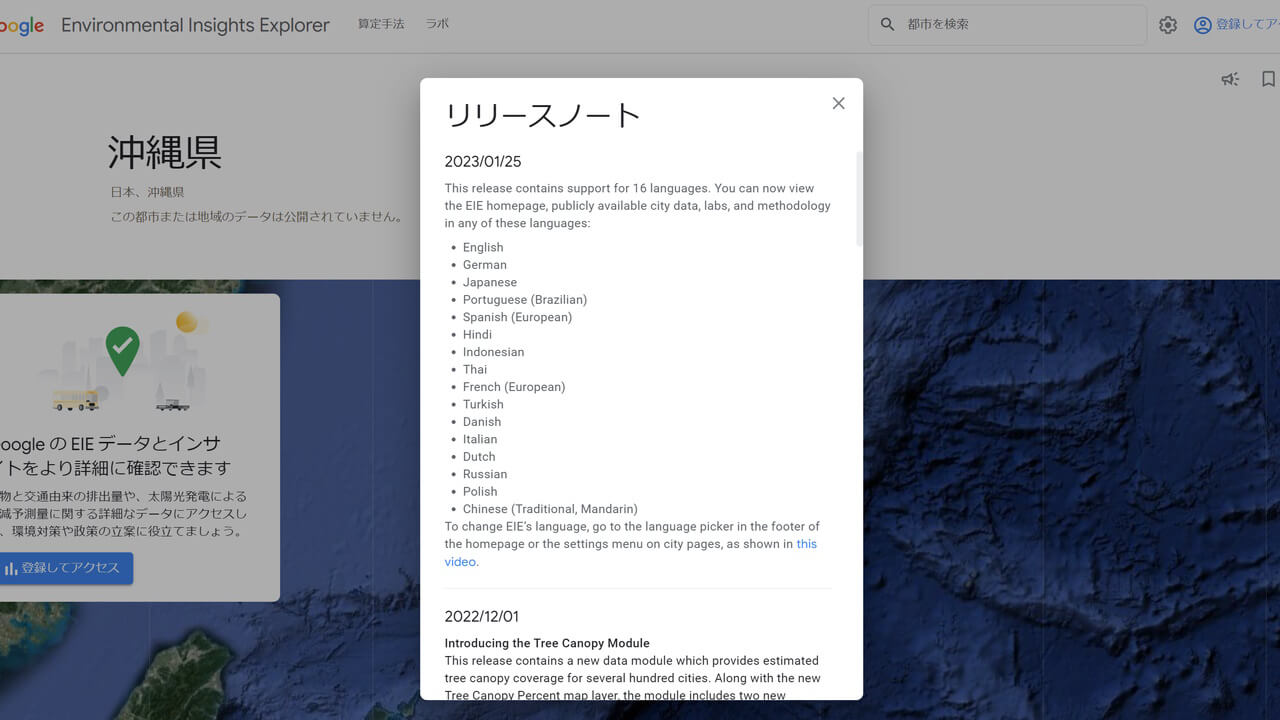Bookmark this city with the bookmark icon
The width and height of the screenshot is (1280, 720).
point(1268,79)
